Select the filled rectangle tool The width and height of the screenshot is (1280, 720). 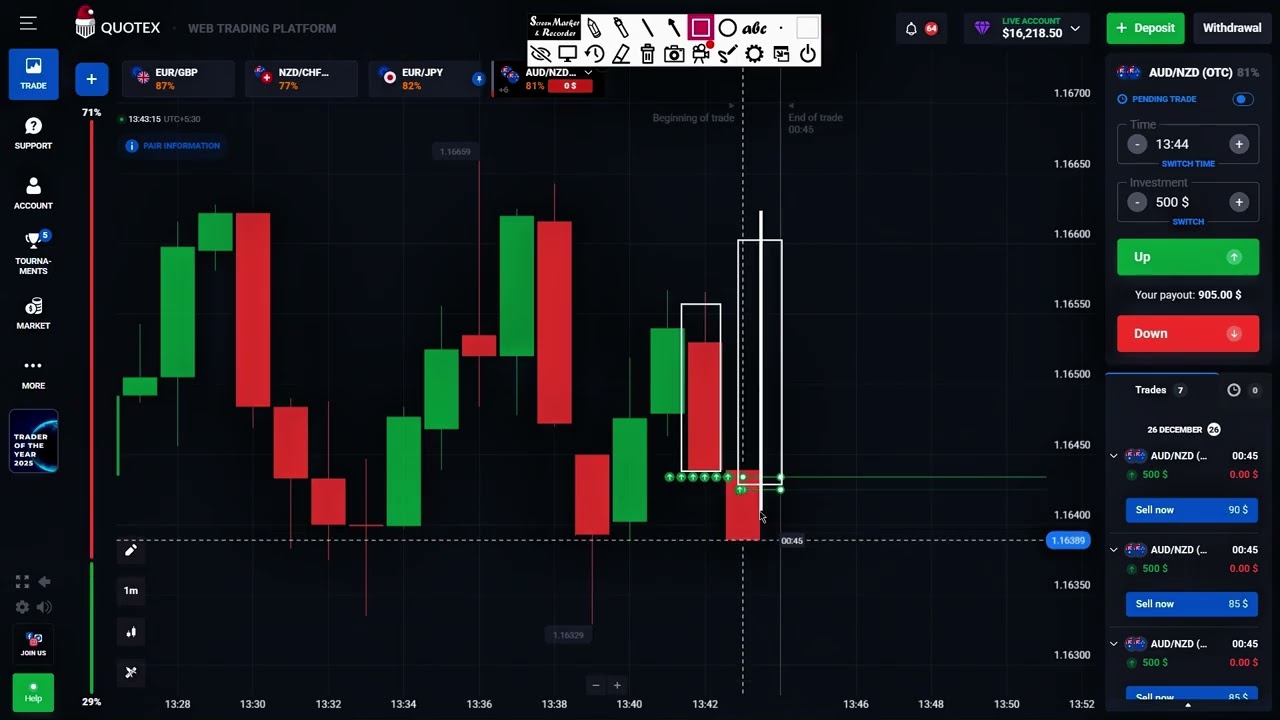tap(700, 28)
